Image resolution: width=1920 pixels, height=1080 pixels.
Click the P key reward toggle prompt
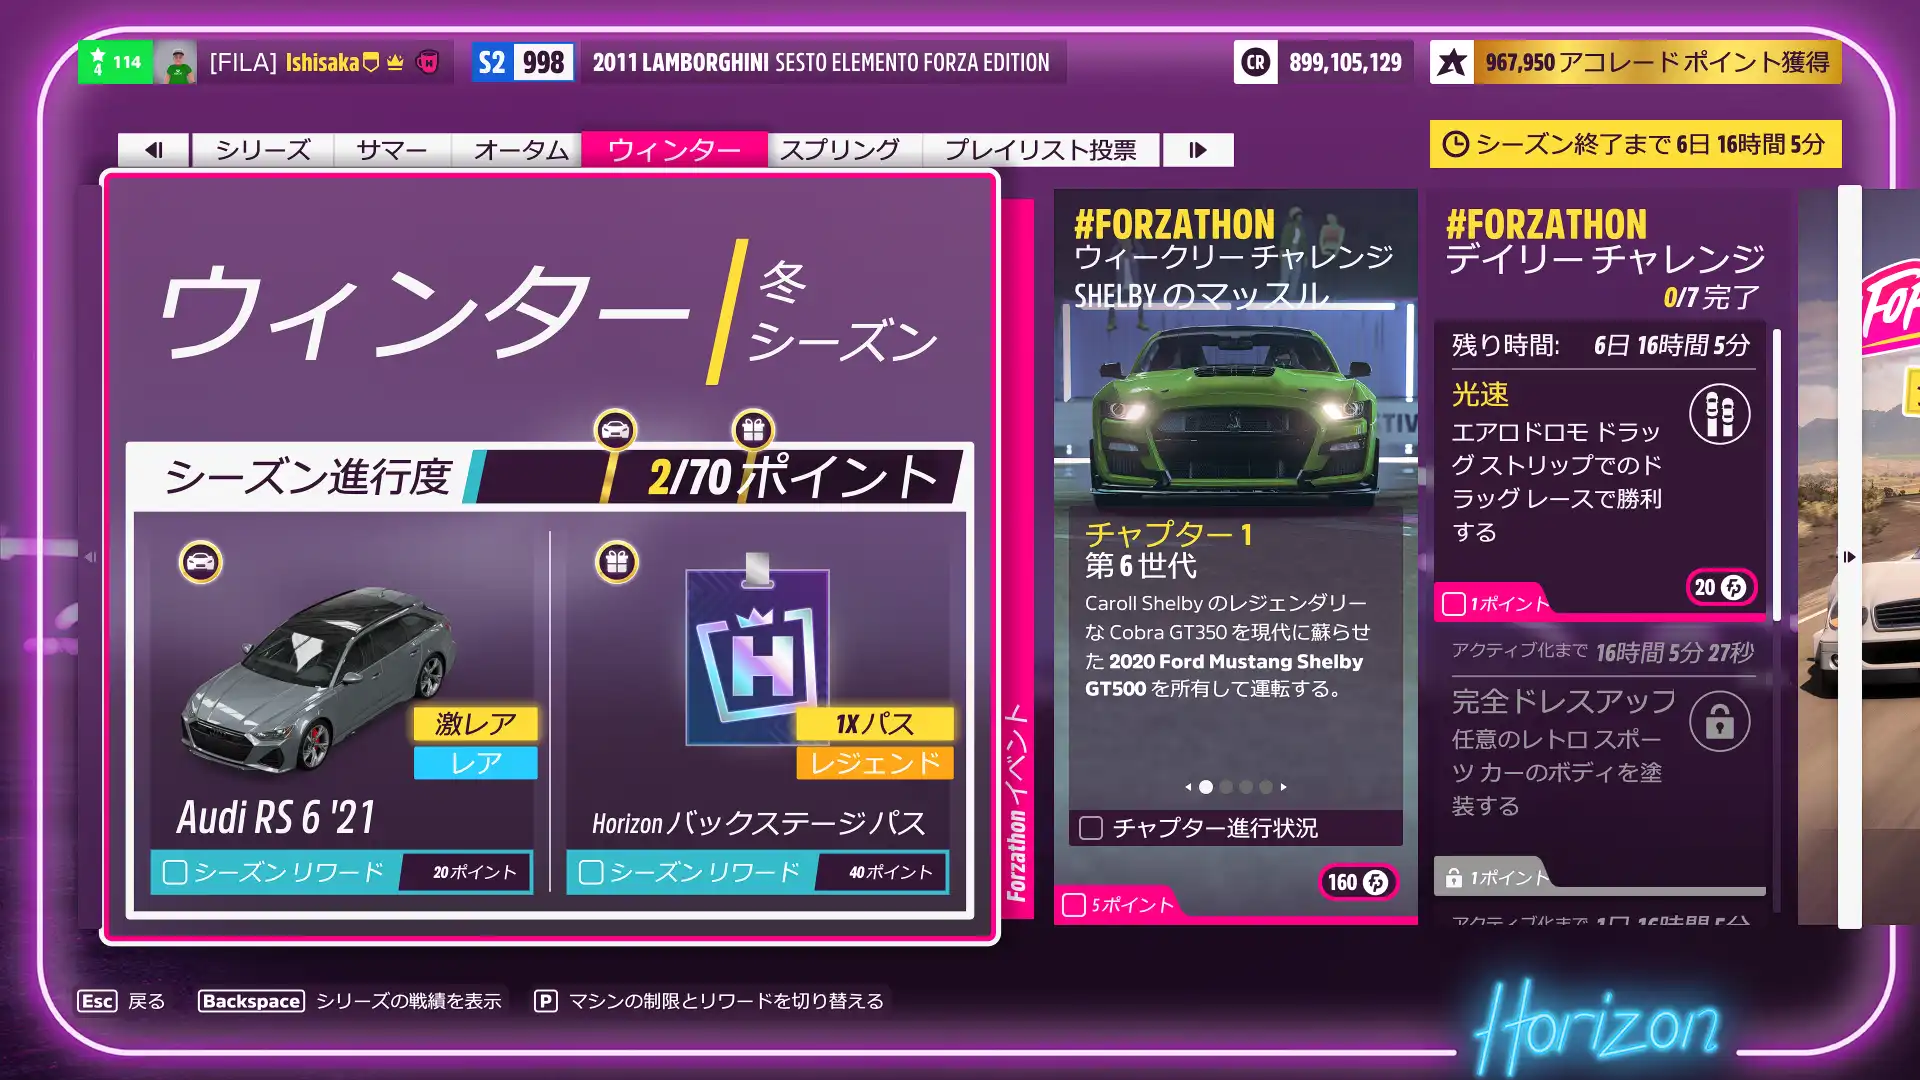click(x=709, y=1001)
